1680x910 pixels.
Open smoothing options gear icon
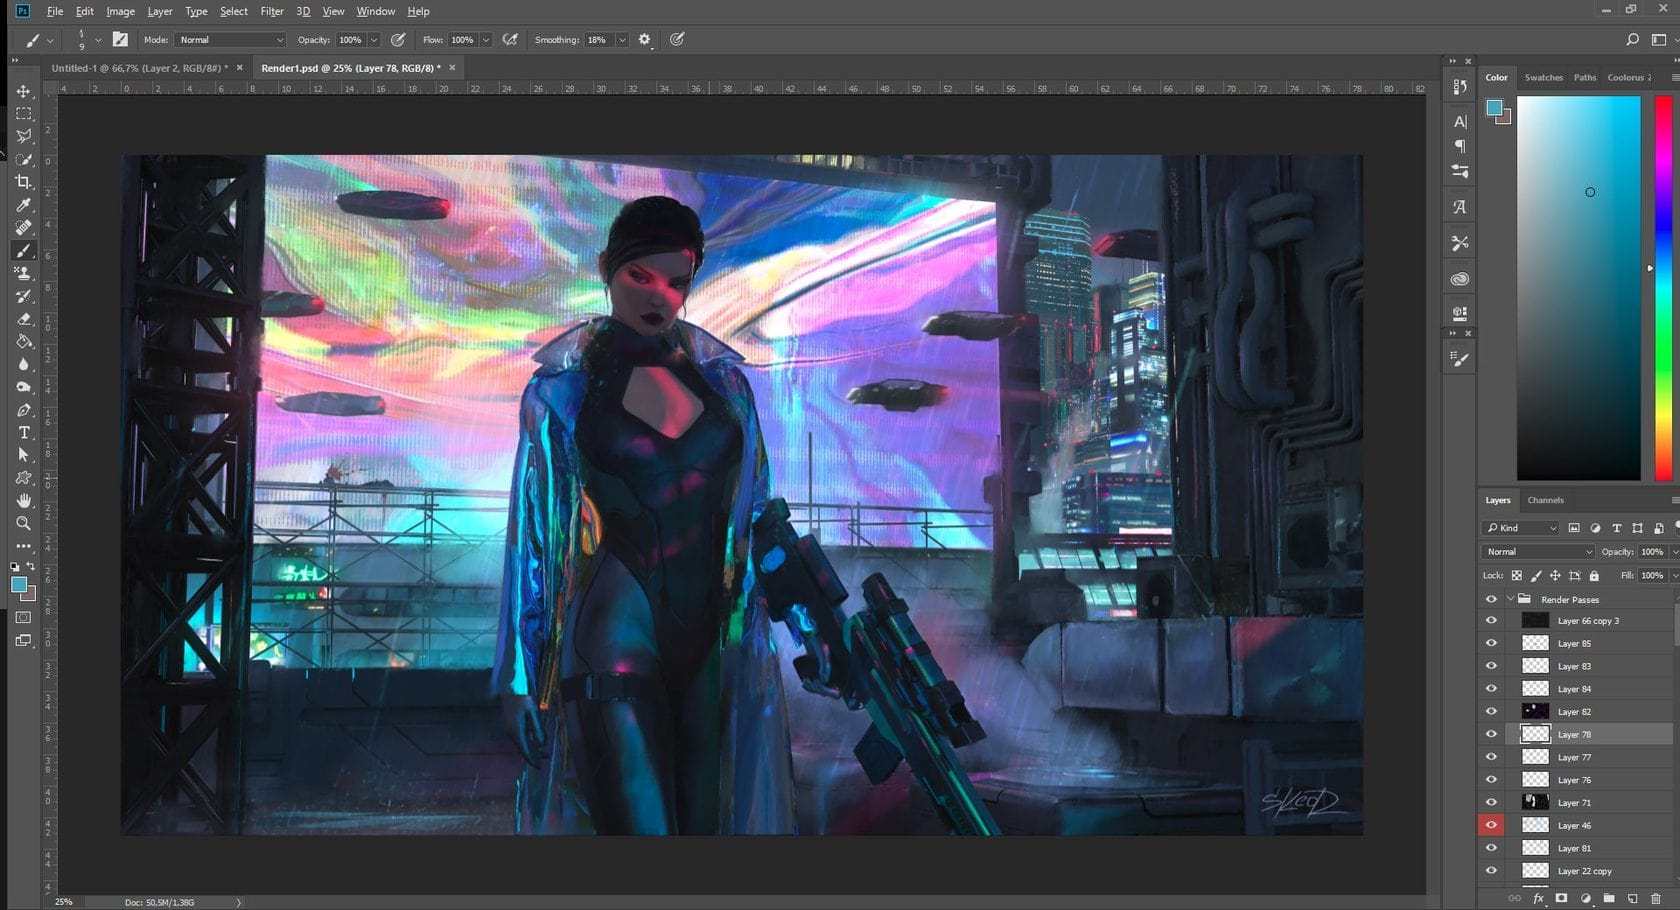pyautogui.click(x=645, y=40)
